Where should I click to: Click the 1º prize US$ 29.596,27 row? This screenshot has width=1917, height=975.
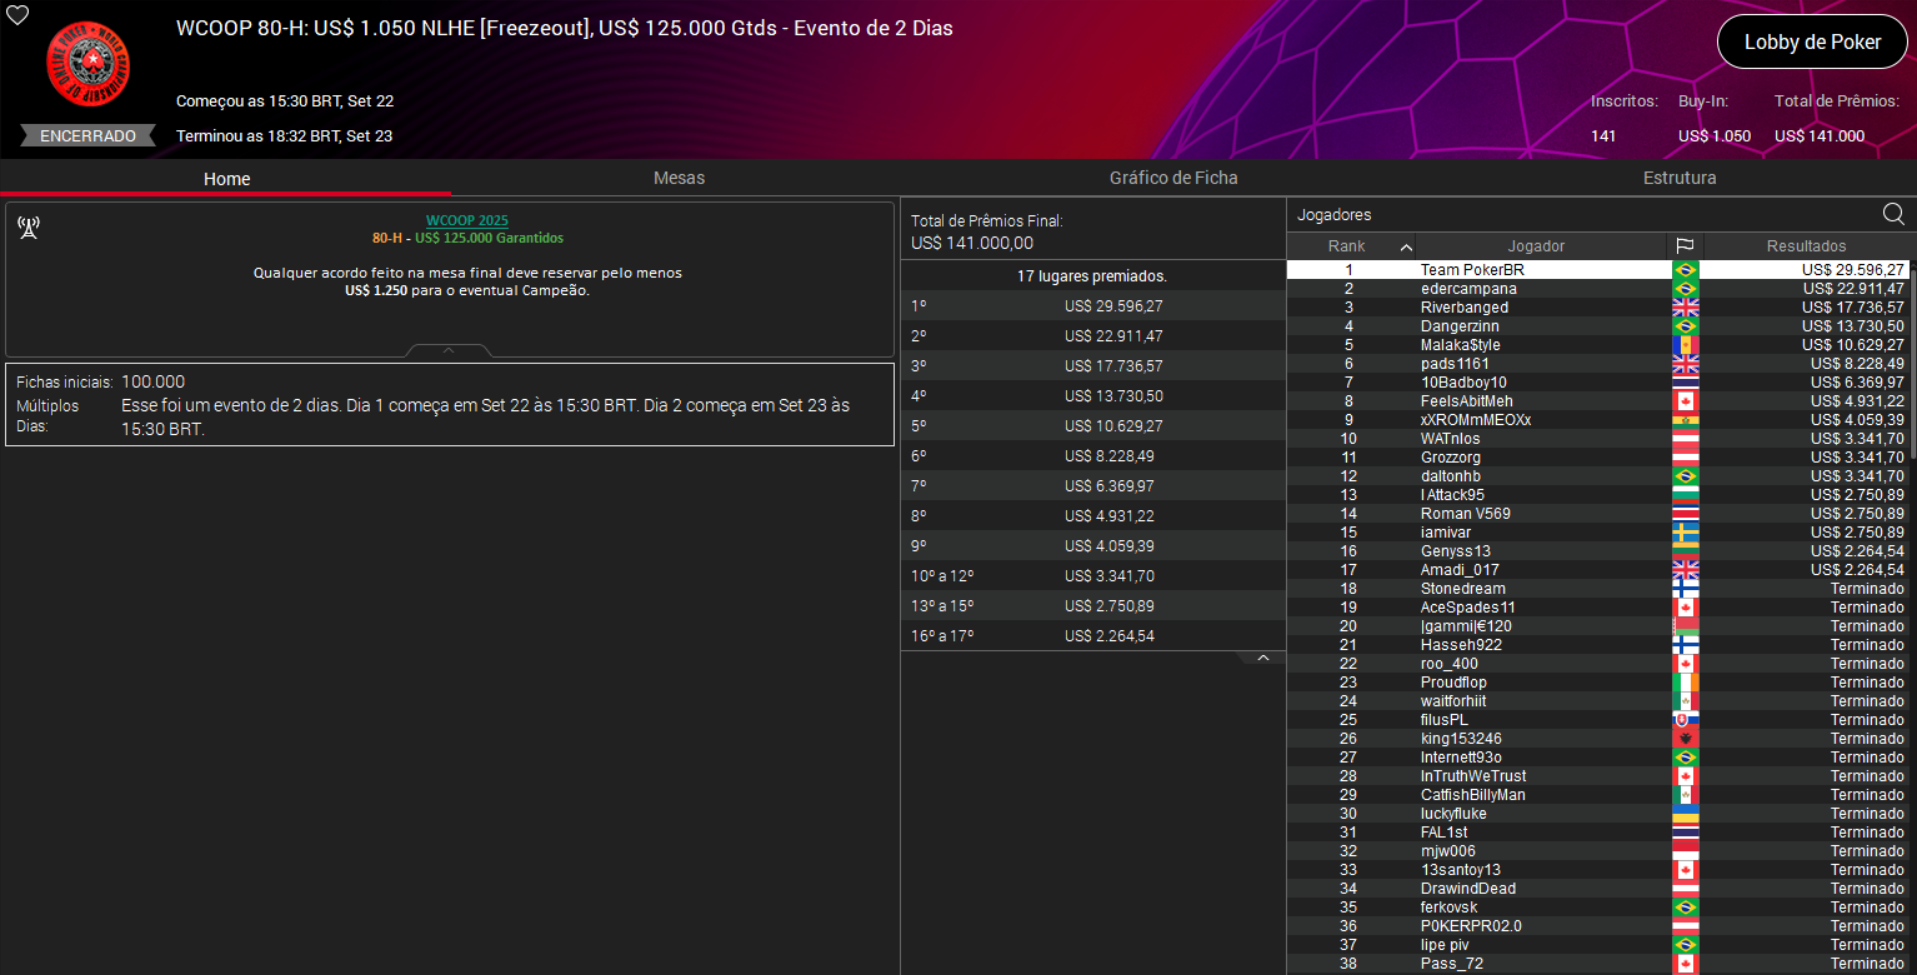(1093, 306)
